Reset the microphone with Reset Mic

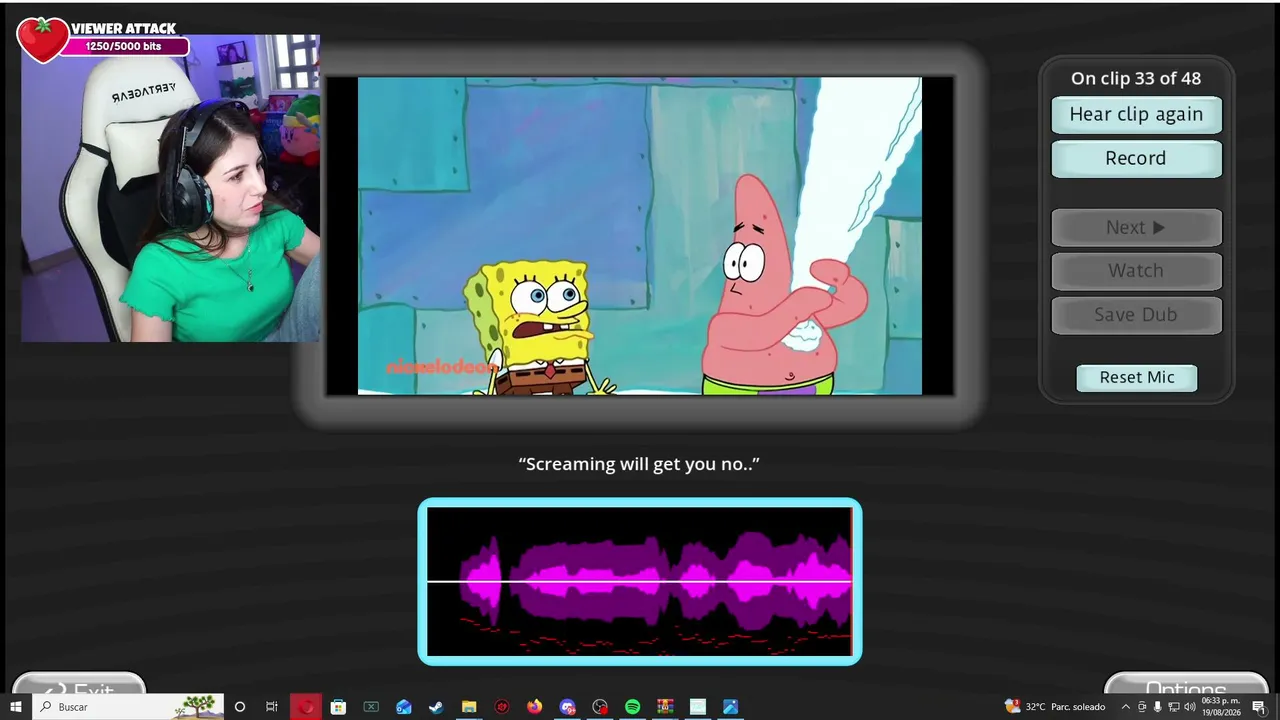click(1137, 377)
